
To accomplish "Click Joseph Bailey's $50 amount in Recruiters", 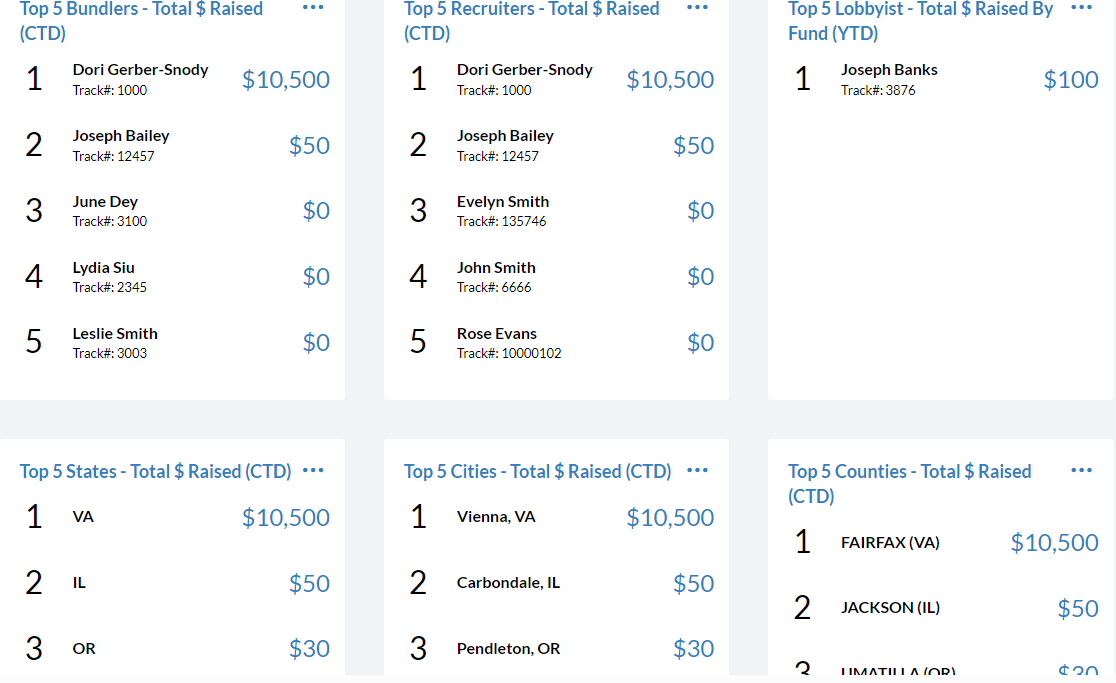I will [693, 145].
